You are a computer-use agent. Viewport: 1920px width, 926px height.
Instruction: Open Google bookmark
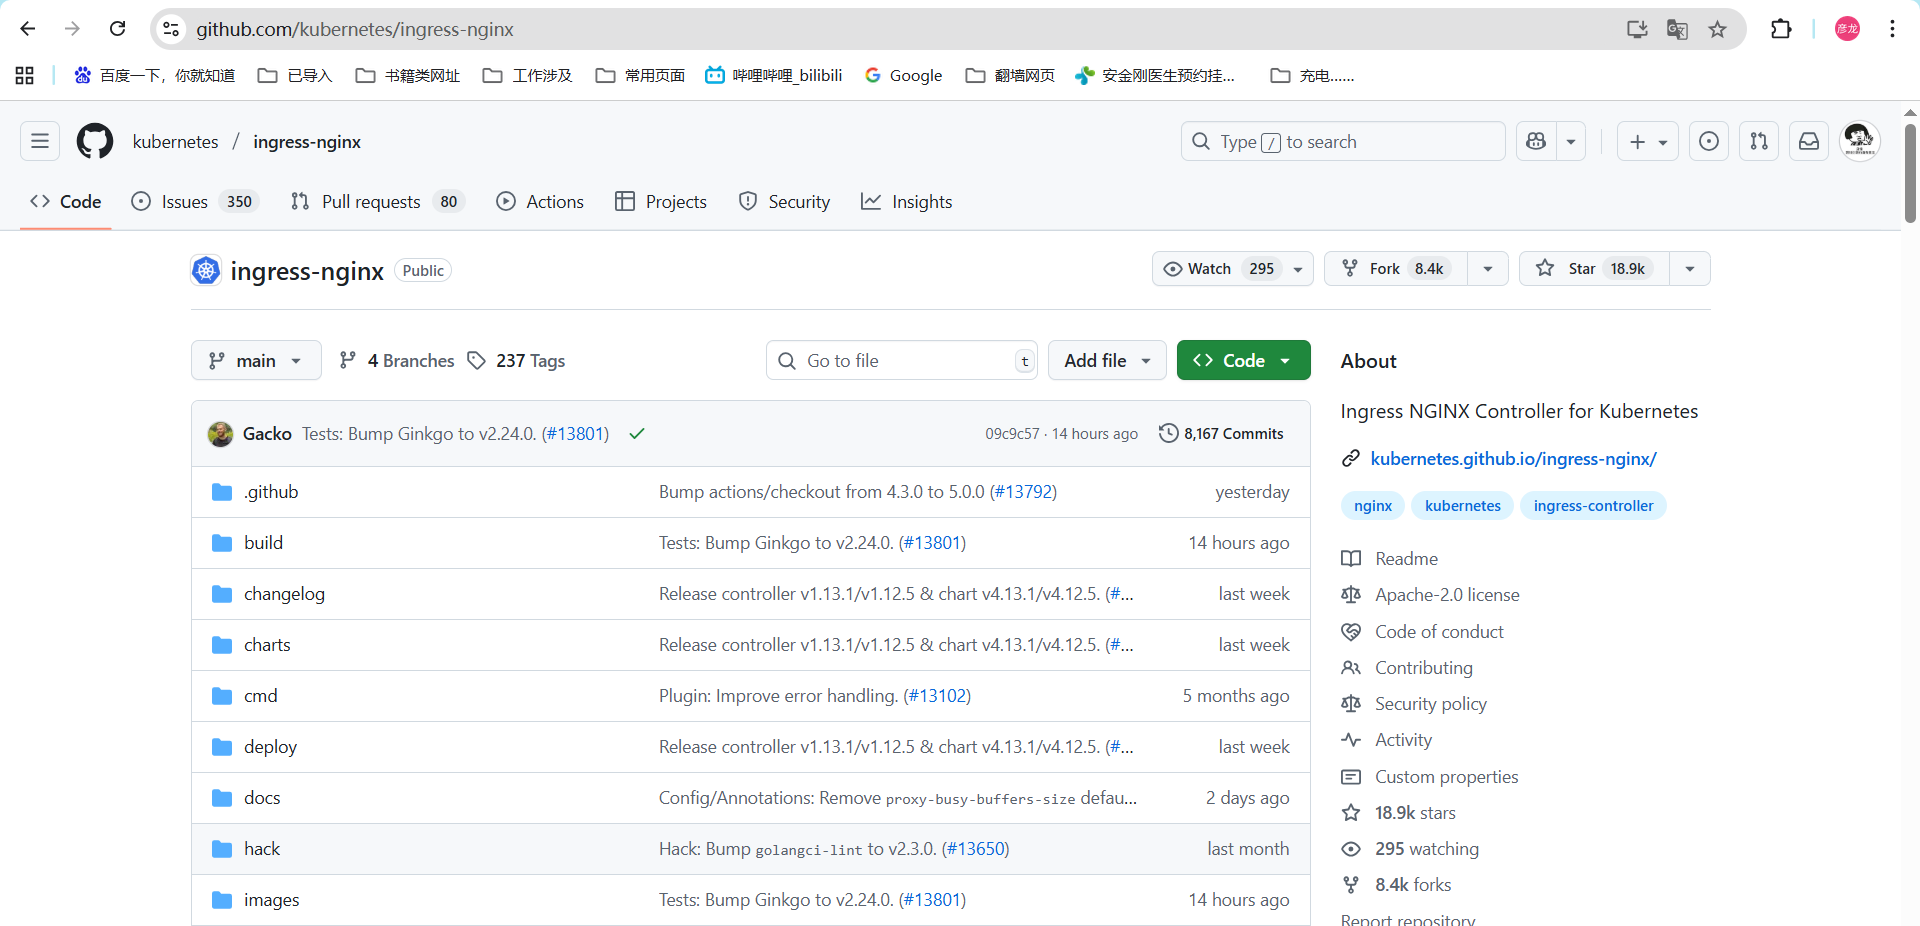[x=904, y=75]
